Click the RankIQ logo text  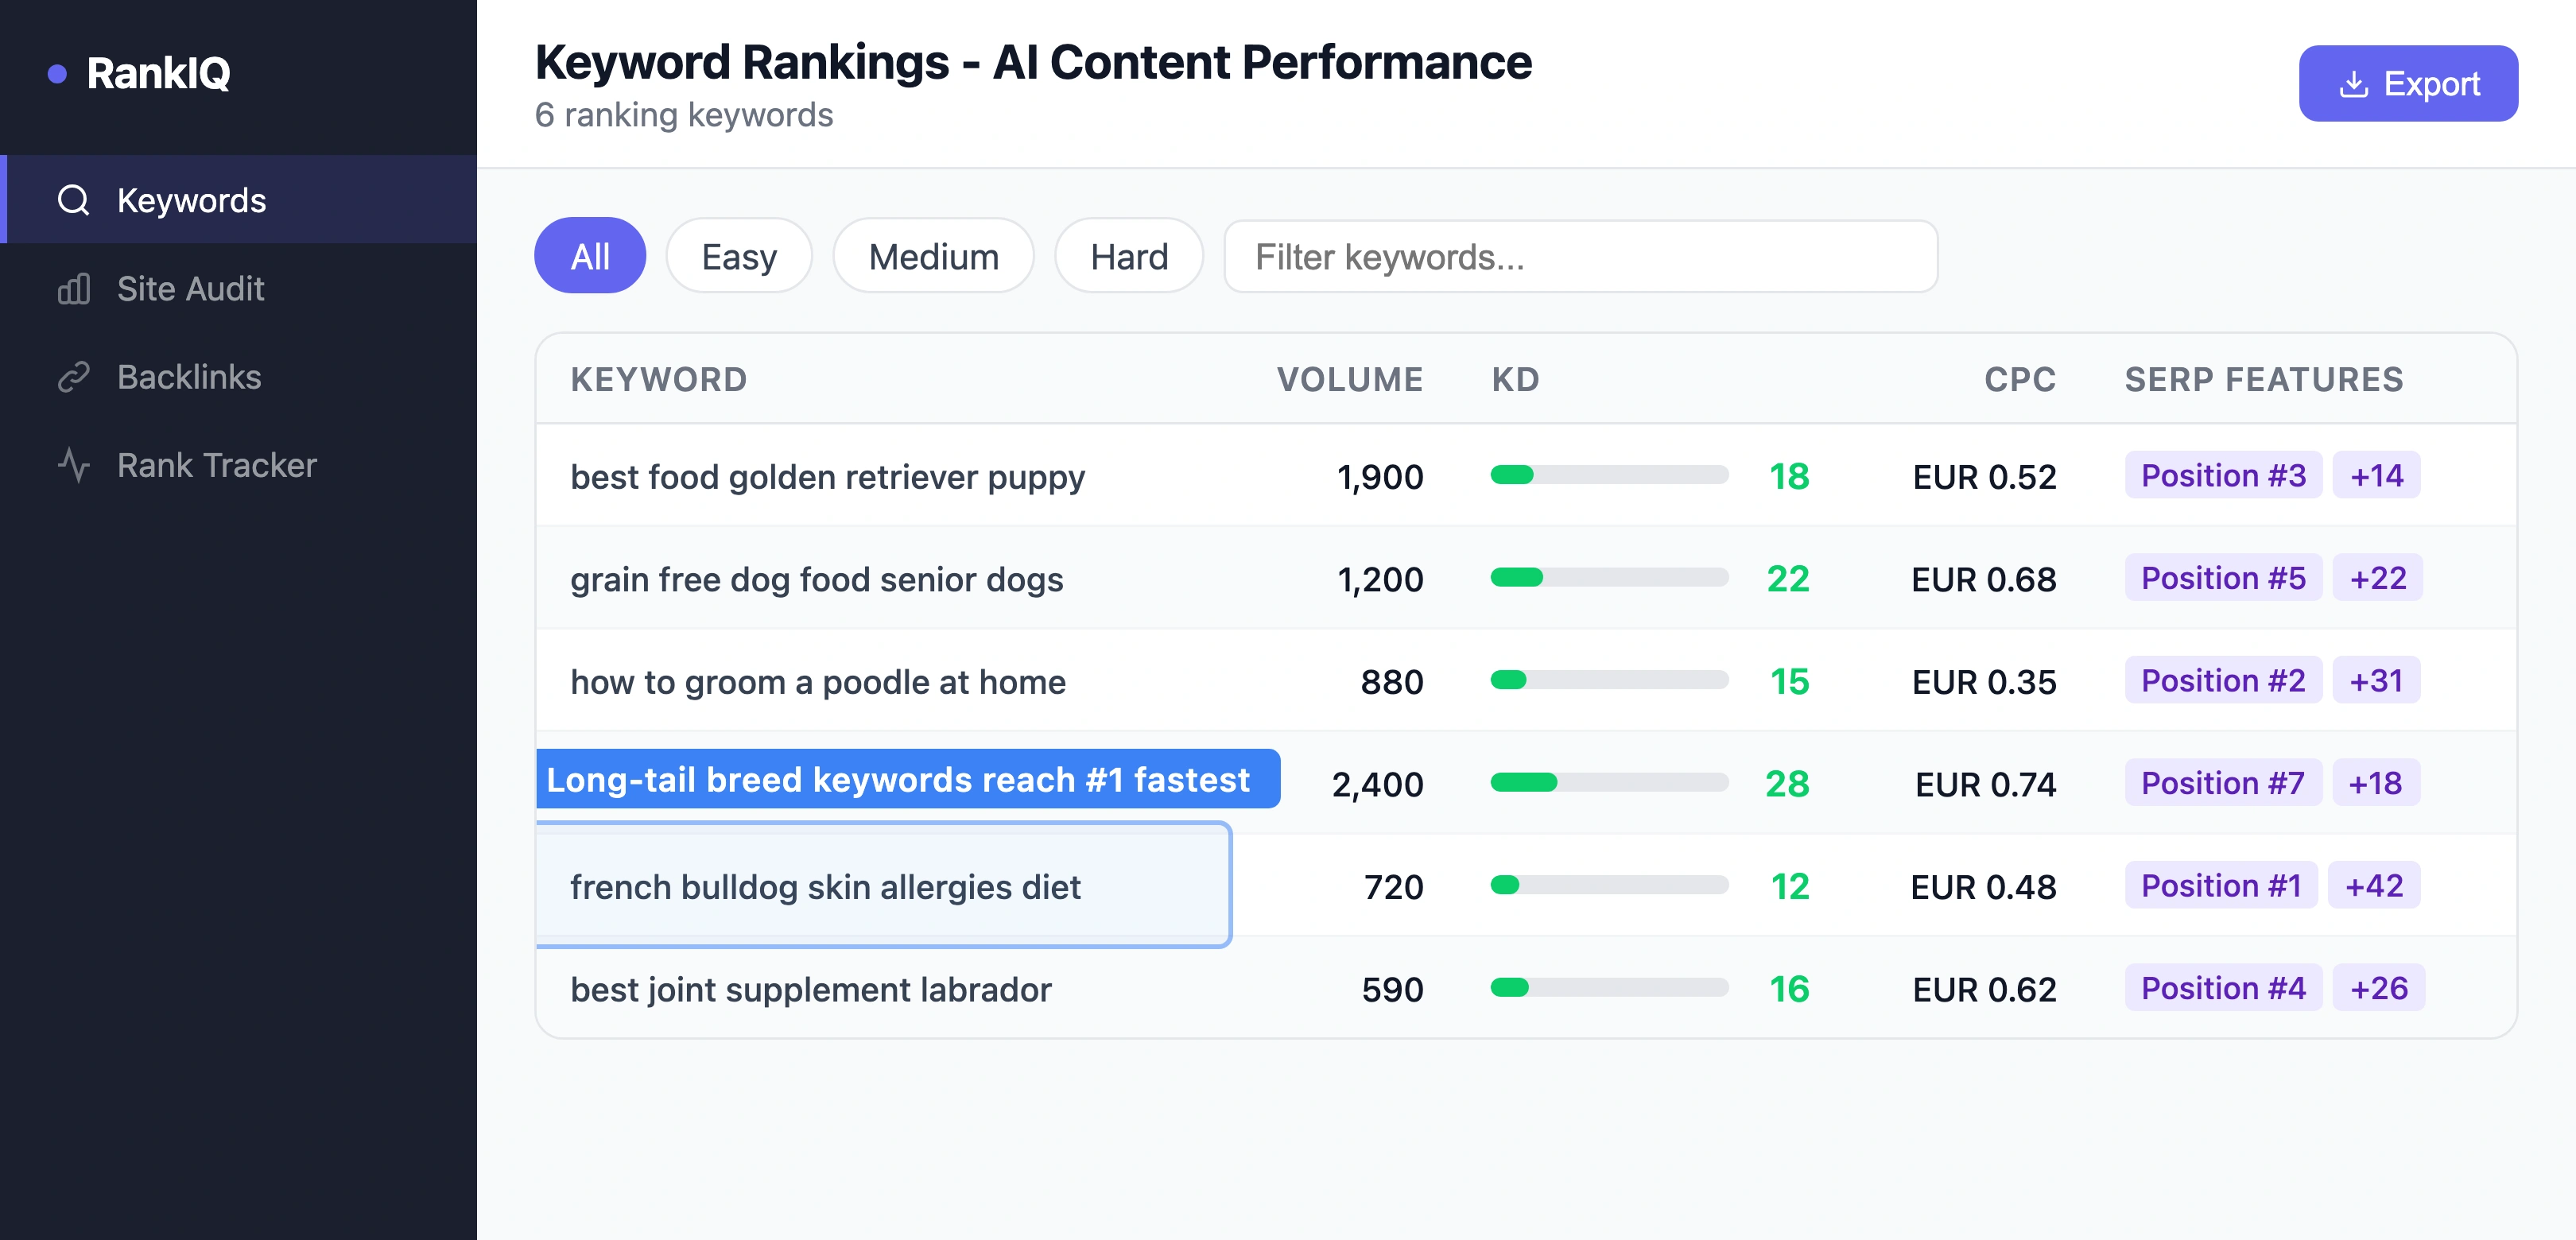[158, 73]
